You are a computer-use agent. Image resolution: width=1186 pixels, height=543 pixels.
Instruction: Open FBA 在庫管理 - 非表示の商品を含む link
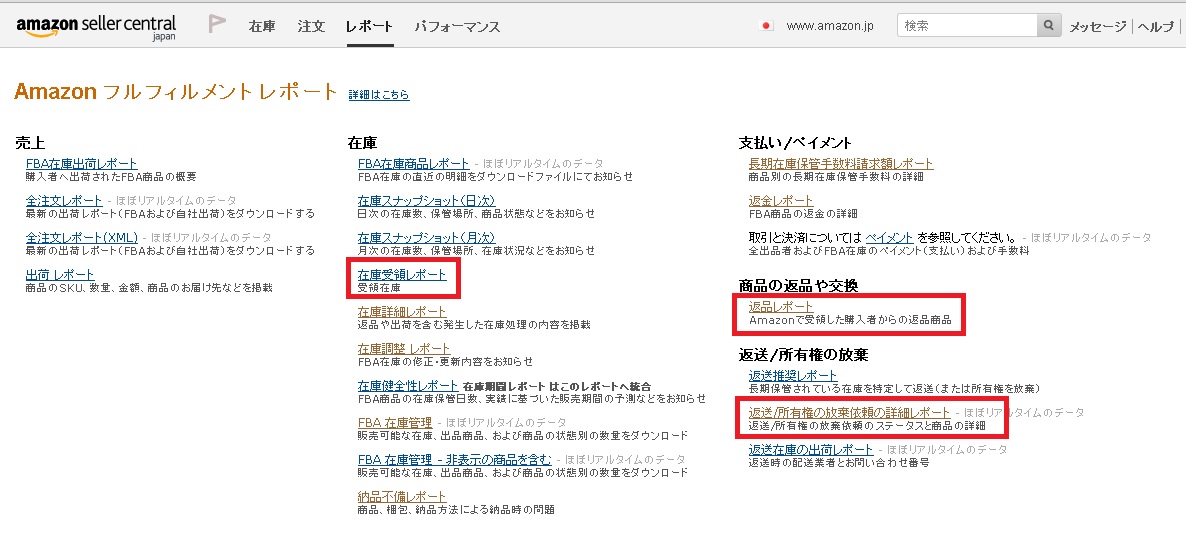(x=455, y=459)
